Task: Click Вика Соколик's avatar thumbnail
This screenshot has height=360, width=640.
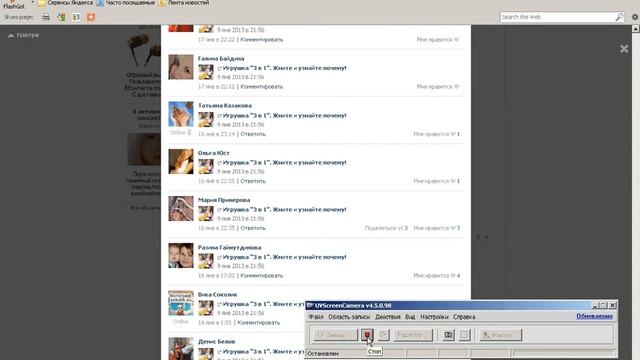Action: pos(181,303)
